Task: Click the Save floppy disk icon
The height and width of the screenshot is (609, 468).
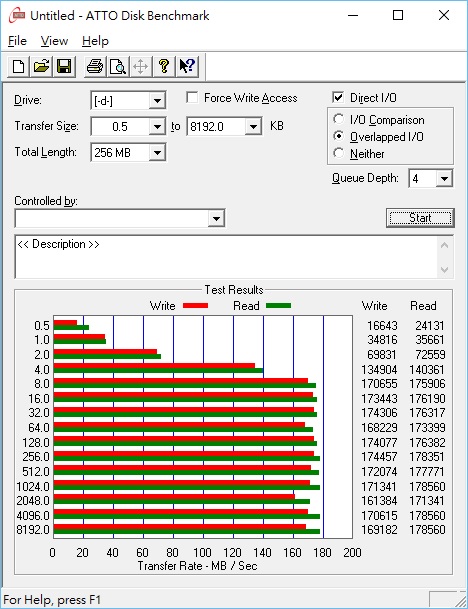Action: point(64,66)
